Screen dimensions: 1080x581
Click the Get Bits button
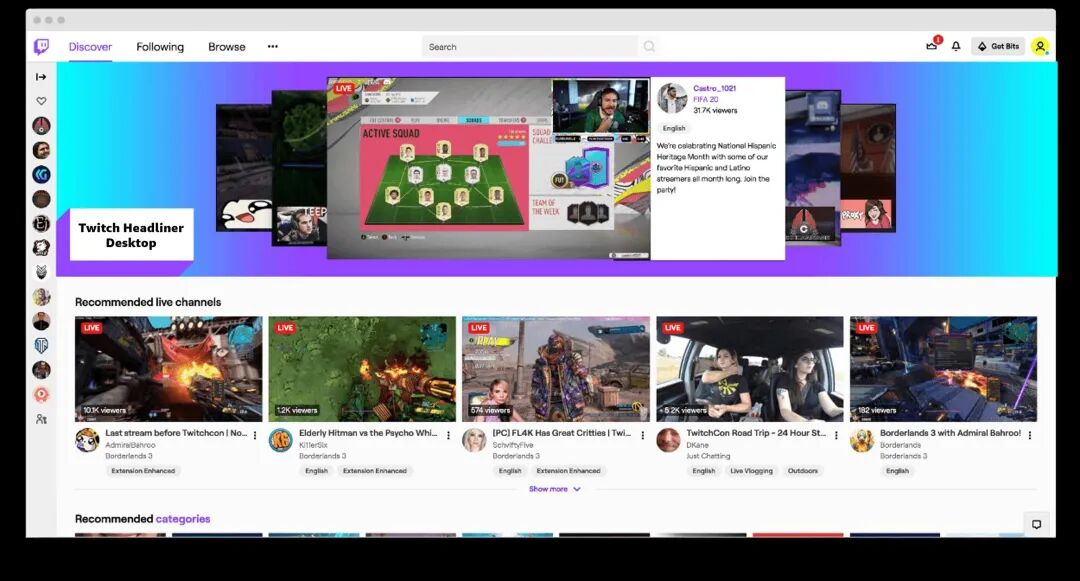(998, 46)
